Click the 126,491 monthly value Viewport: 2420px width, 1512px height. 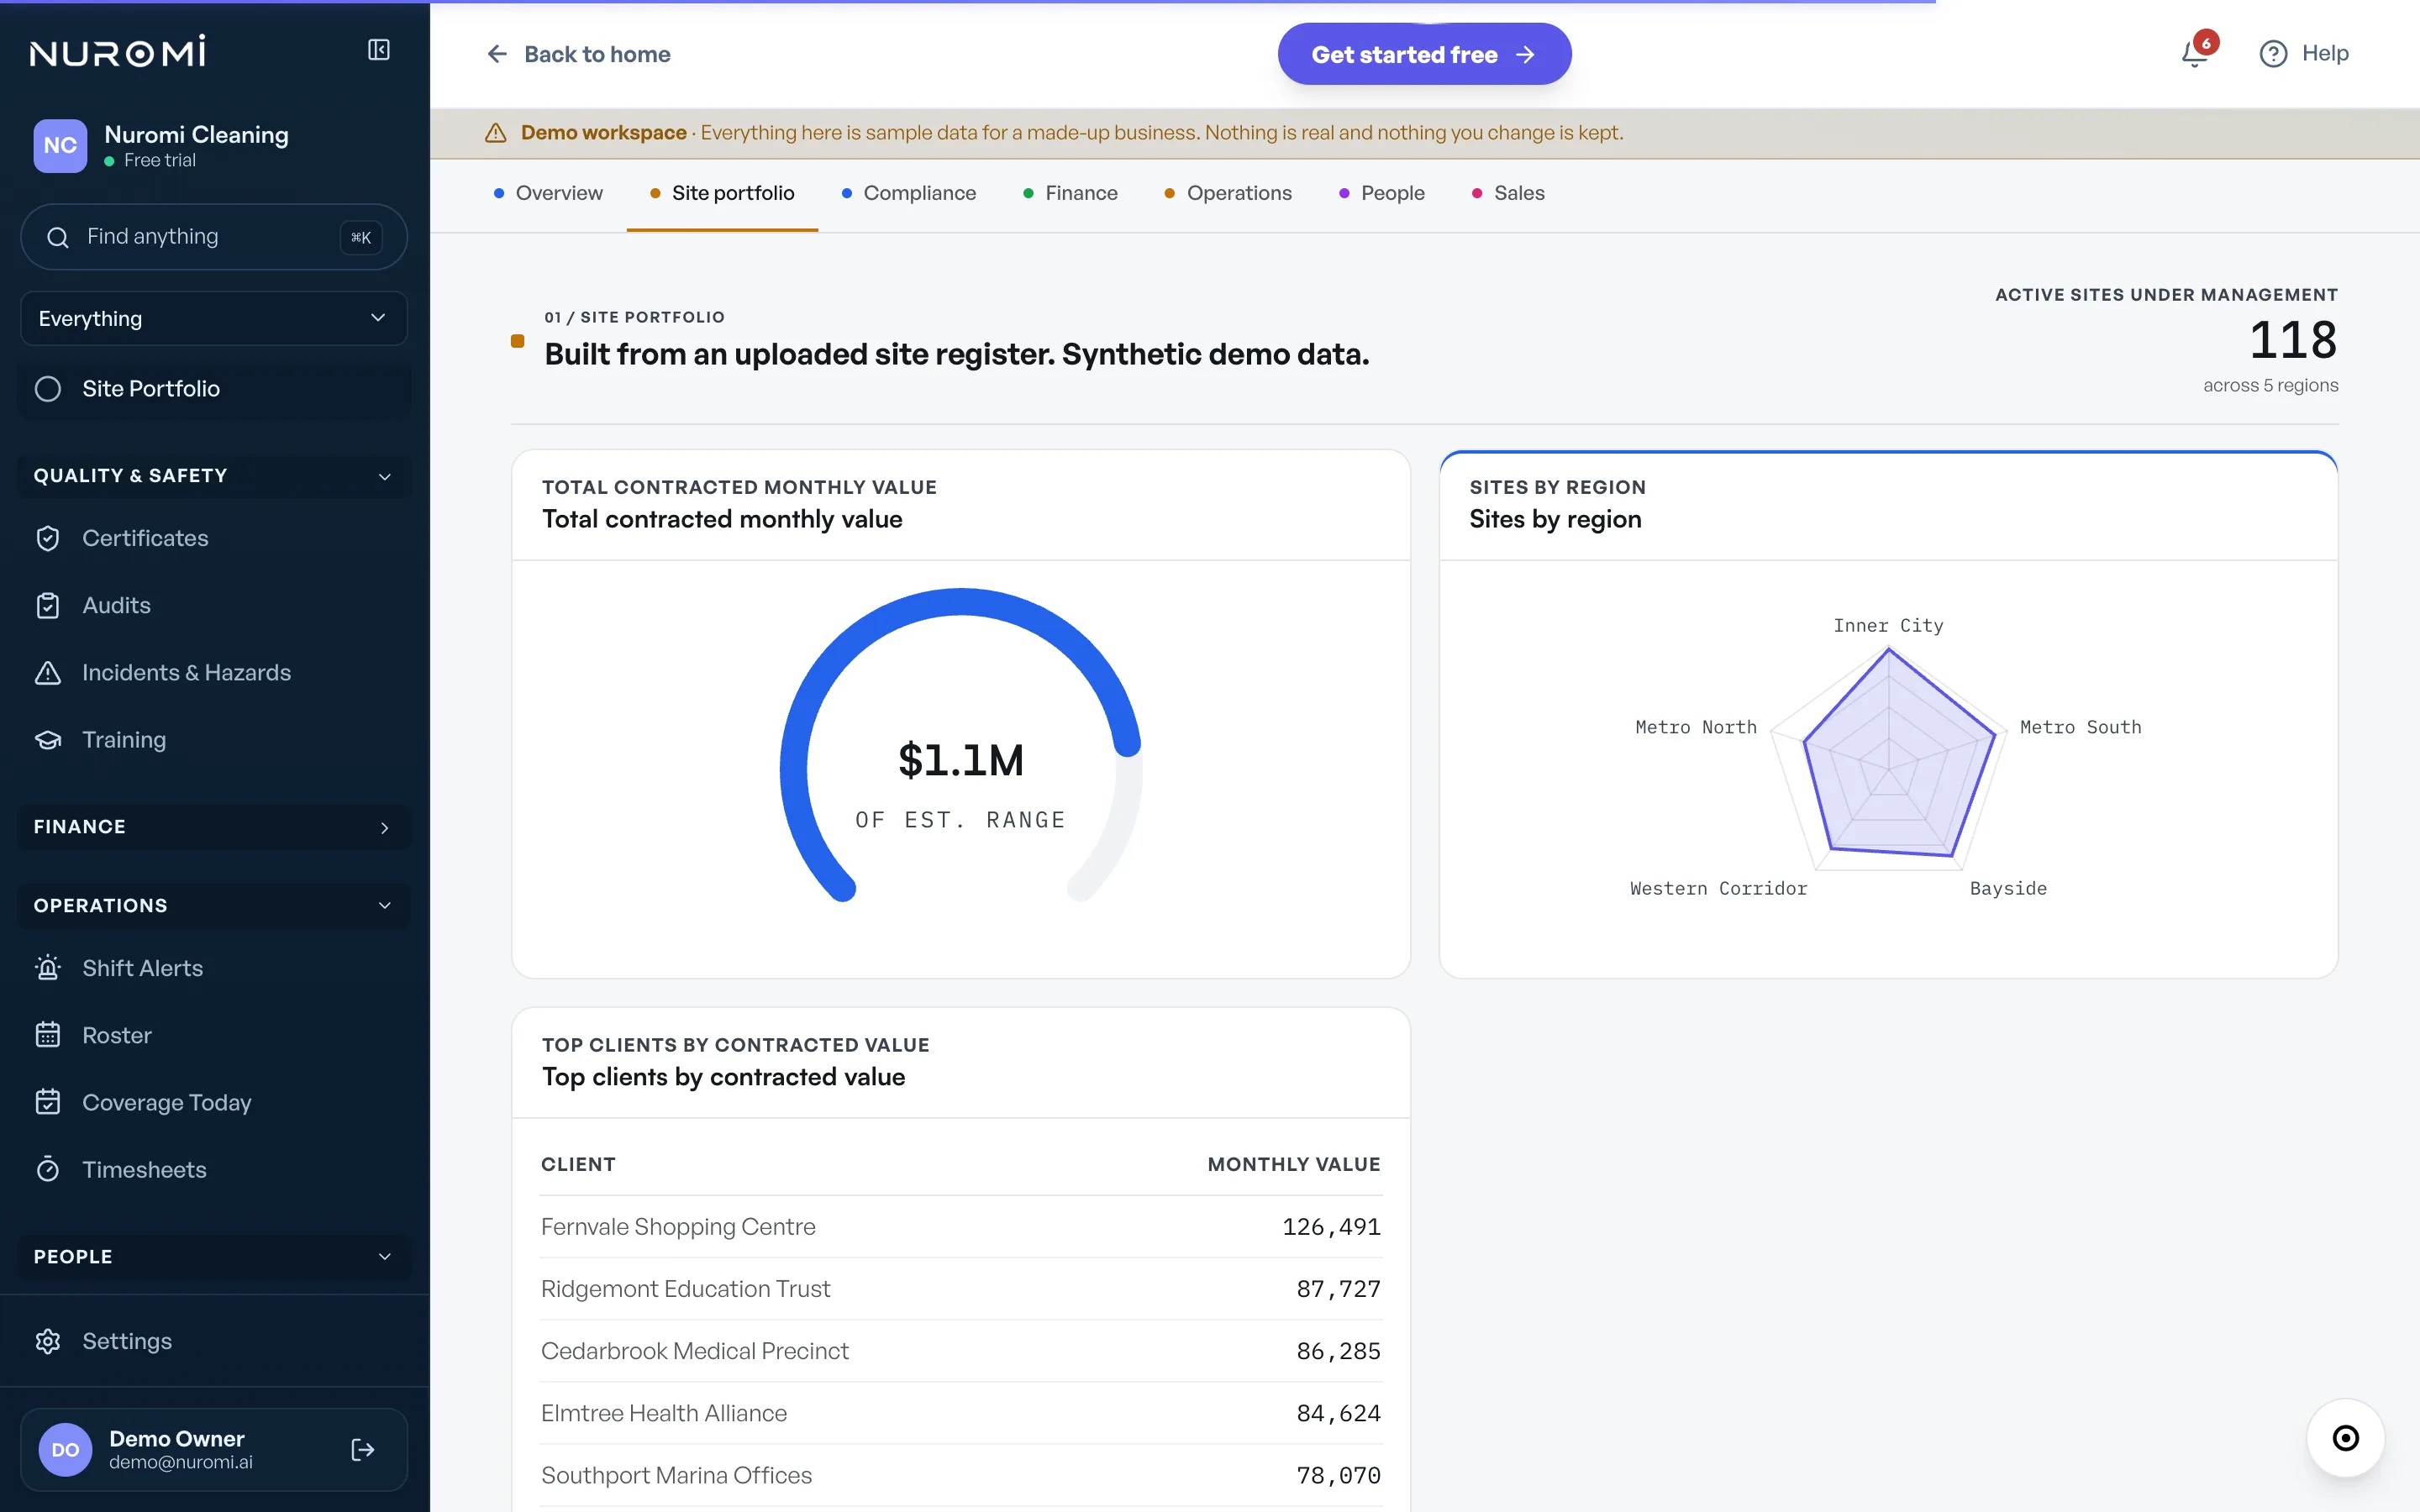pos(1331,1227)
